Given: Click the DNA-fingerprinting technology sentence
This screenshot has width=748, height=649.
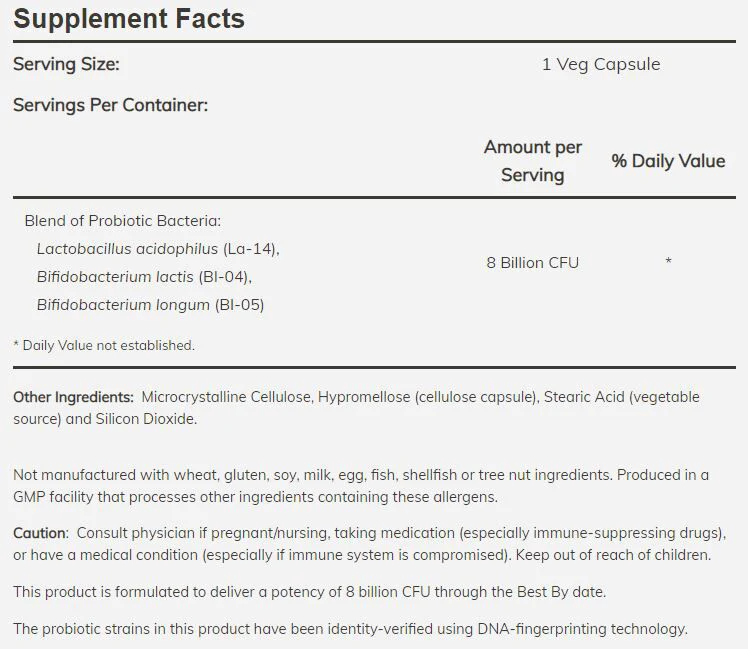Looking at the screenshot, I should pyautogui.click(x=350, y=628).
